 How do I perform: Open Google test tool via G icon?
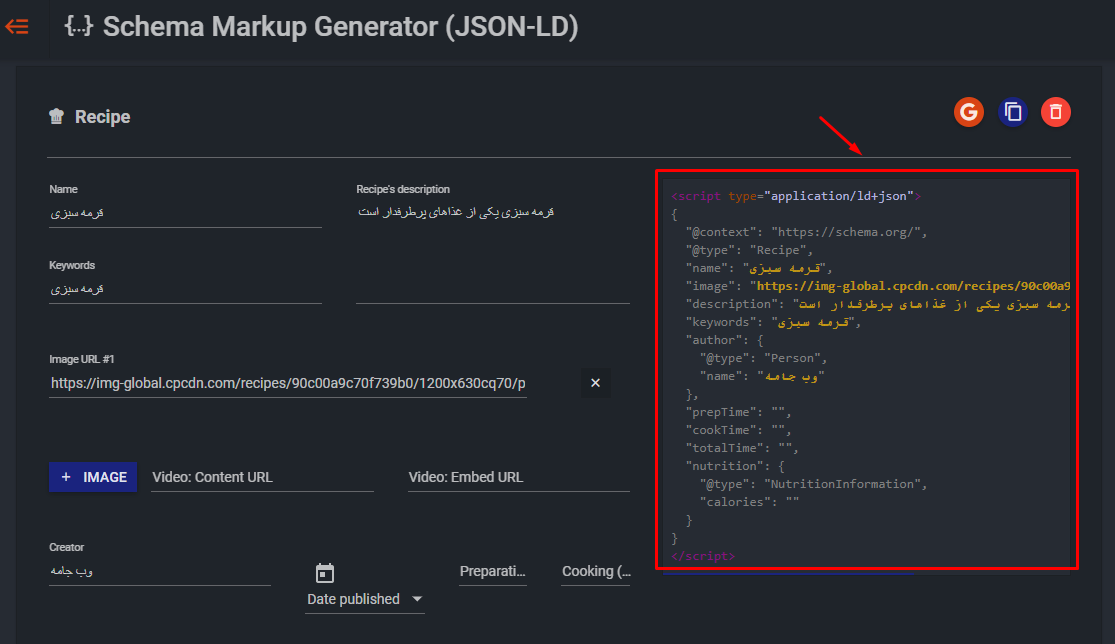(x=969, y=112)
